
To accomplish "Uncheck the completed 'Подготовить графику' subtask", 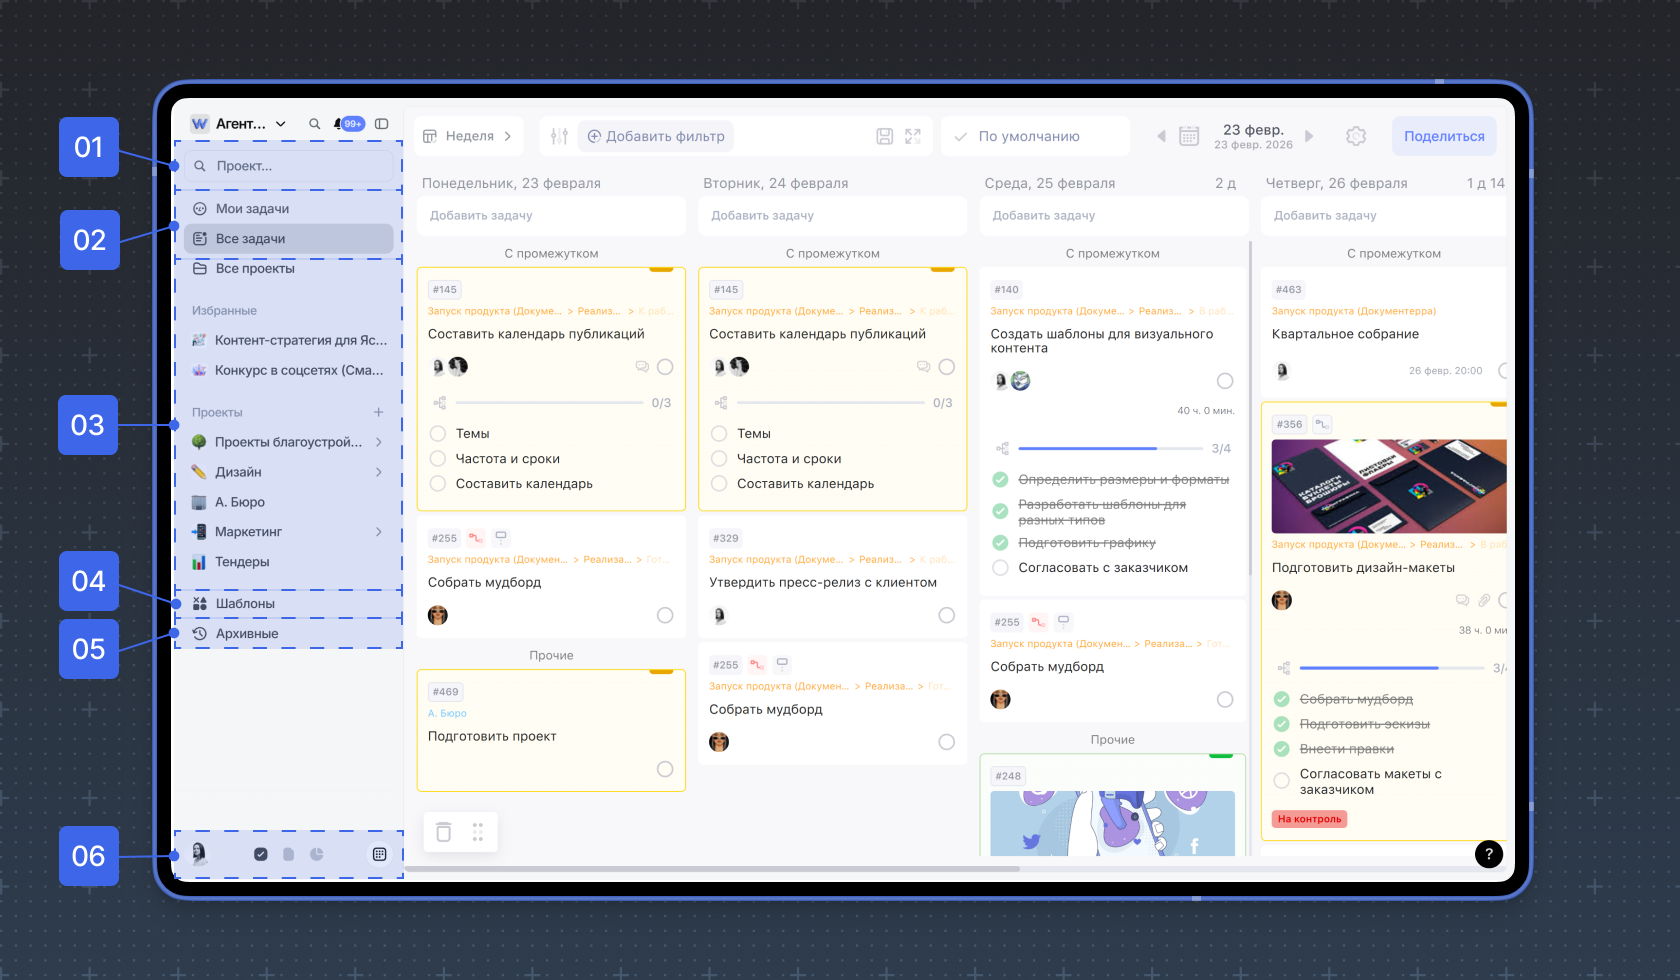I will click(x=1000, y=543).
